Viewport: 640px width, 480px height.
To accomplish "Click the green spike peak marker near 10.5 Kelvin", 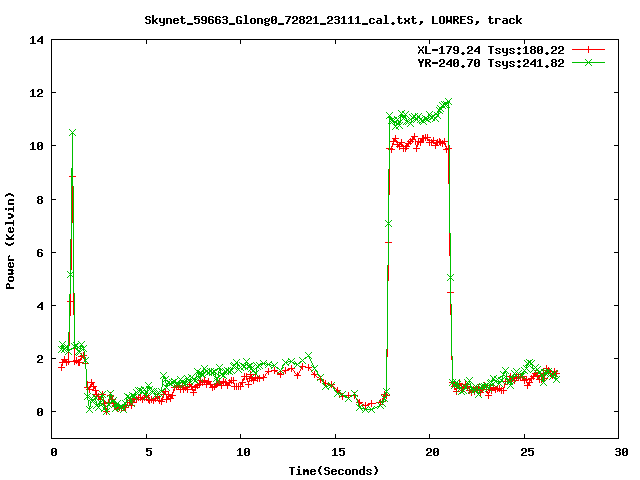I will 72,133.
